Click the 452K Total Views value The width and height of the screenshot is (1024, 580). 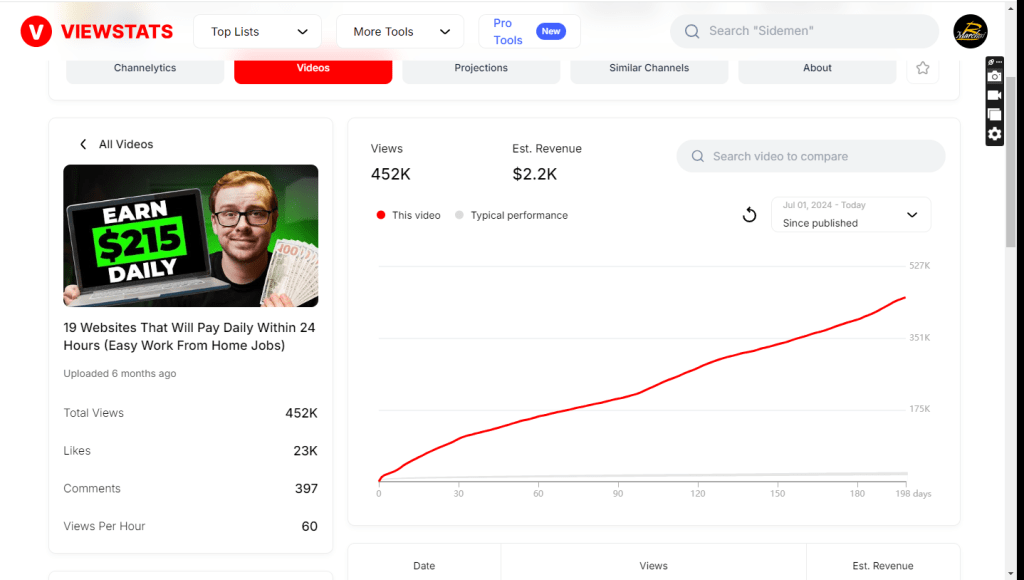[301, 413]
